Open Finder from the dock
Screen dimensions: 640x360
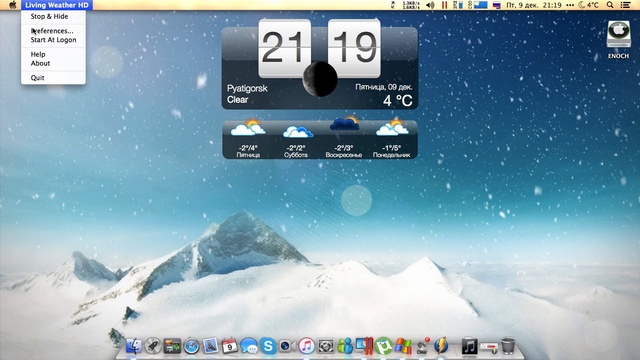[133, 346]
